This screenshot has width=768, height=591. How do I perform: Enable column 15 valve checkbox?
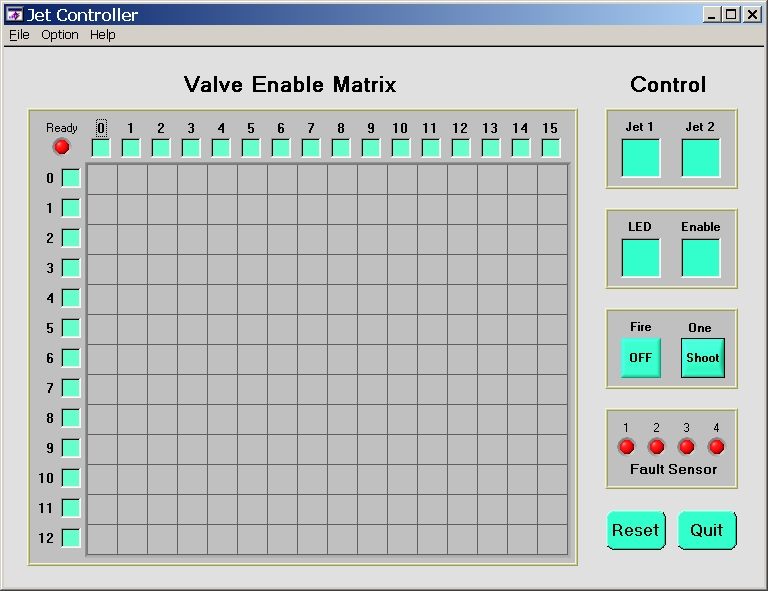click(551, 148)
